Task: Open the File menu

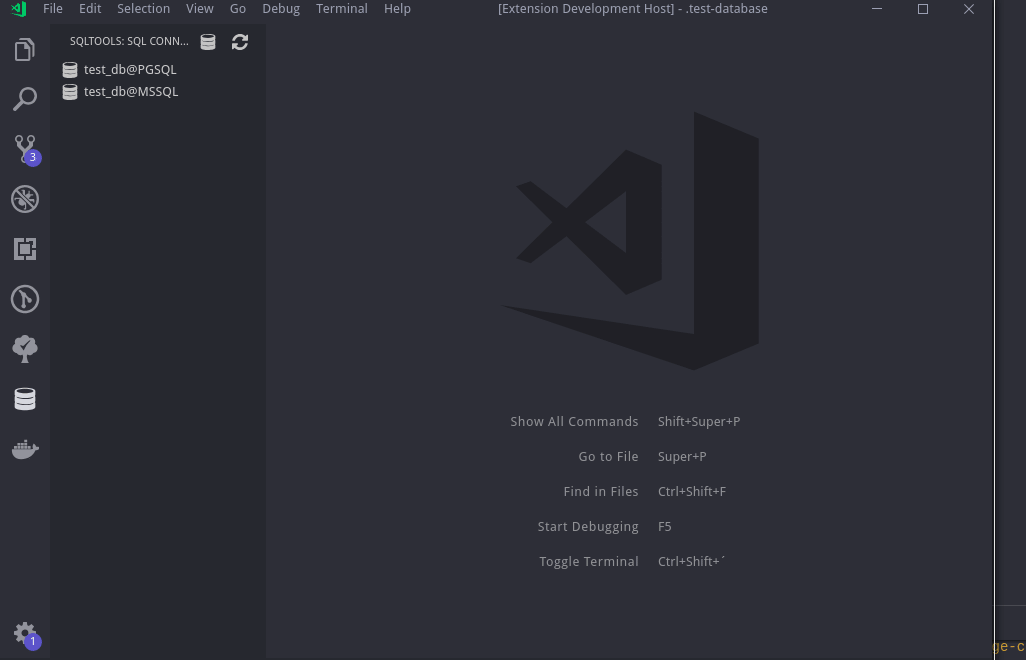Action: (53, 9)
